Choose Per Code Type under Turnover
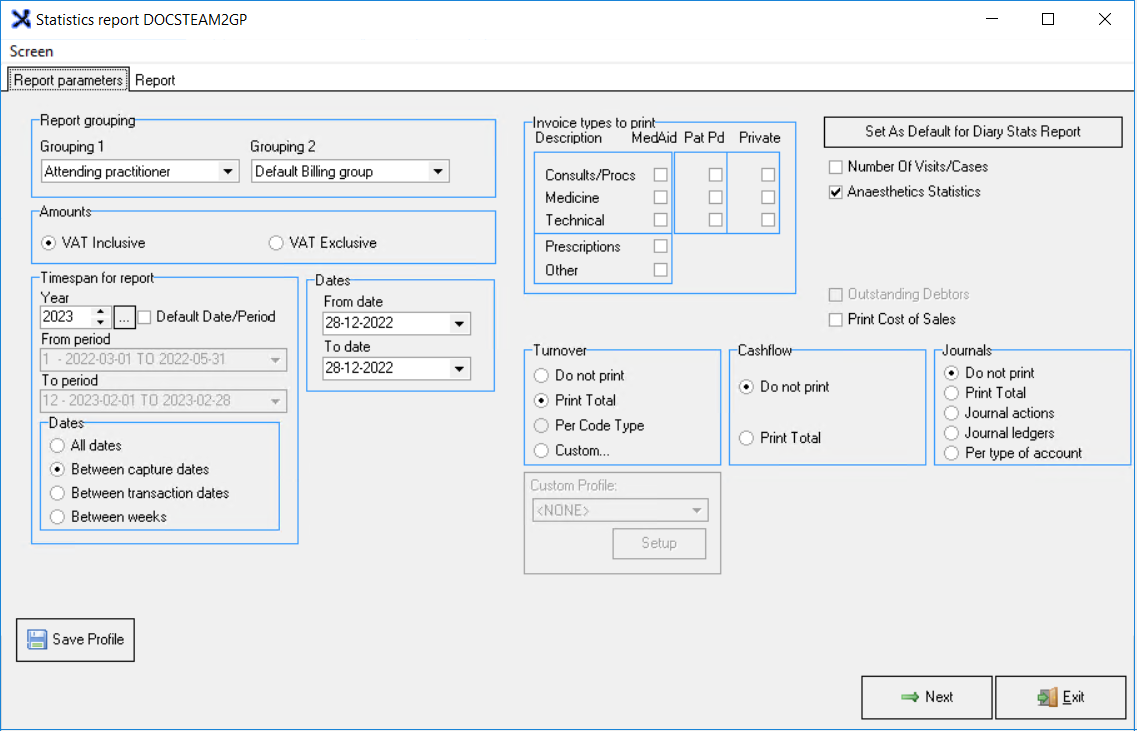 [x=542, y=426]
